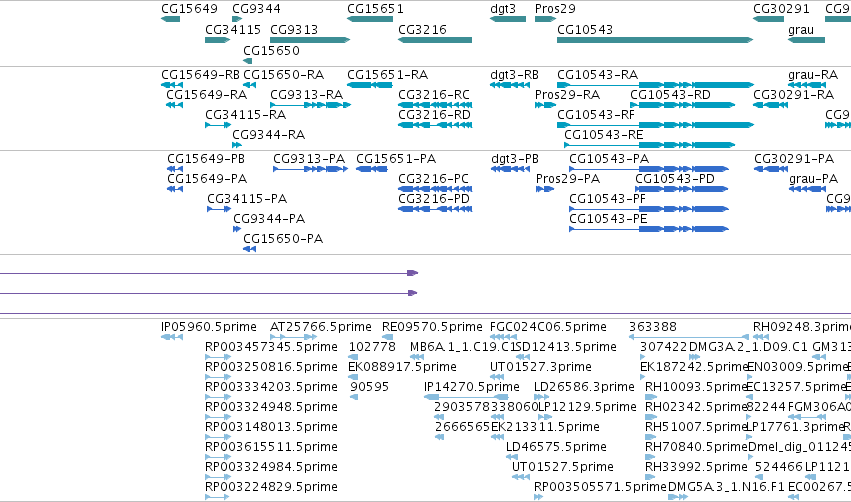851x502 pixels.
Task: Select transcript CG3216-RC
Action: pos(435,105)
